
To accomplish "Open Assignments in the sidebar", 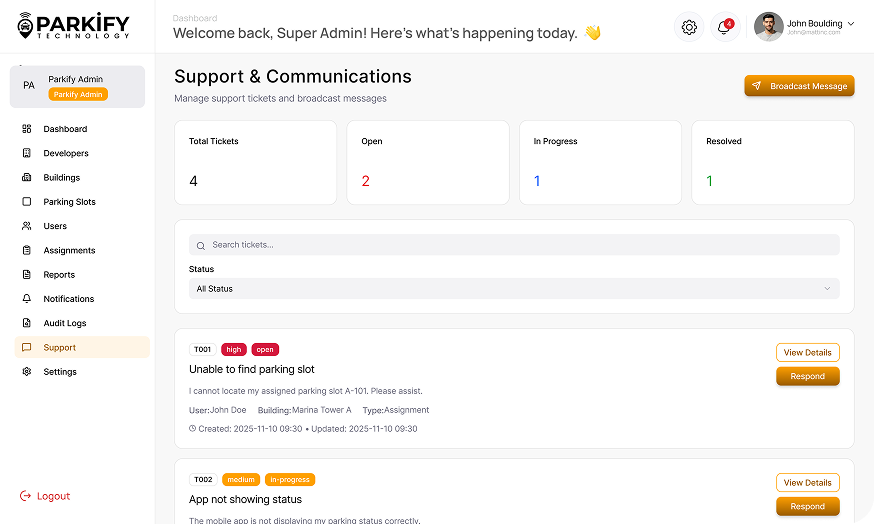I will [x=69, y=250].
